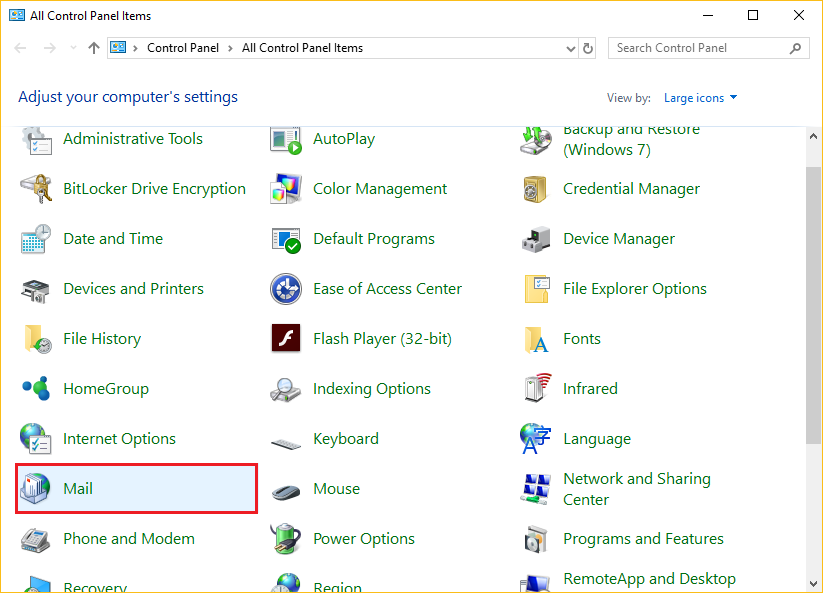Maximize the Control Panel window

[753, 15]
